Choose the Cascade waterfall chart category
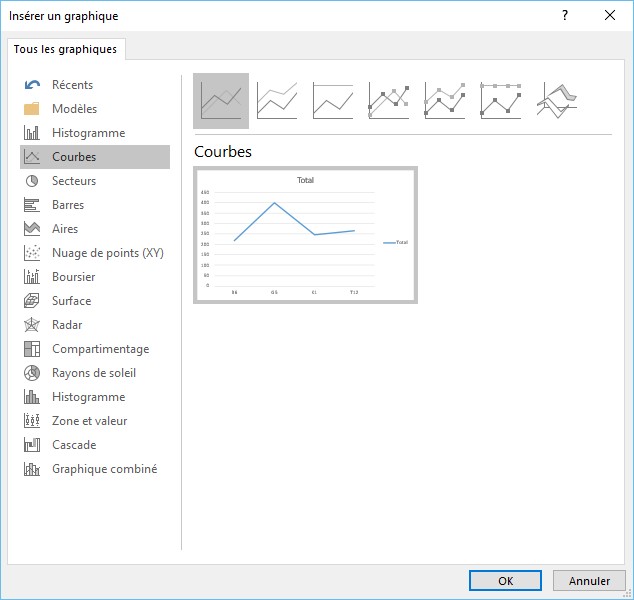 click(74, 445)
